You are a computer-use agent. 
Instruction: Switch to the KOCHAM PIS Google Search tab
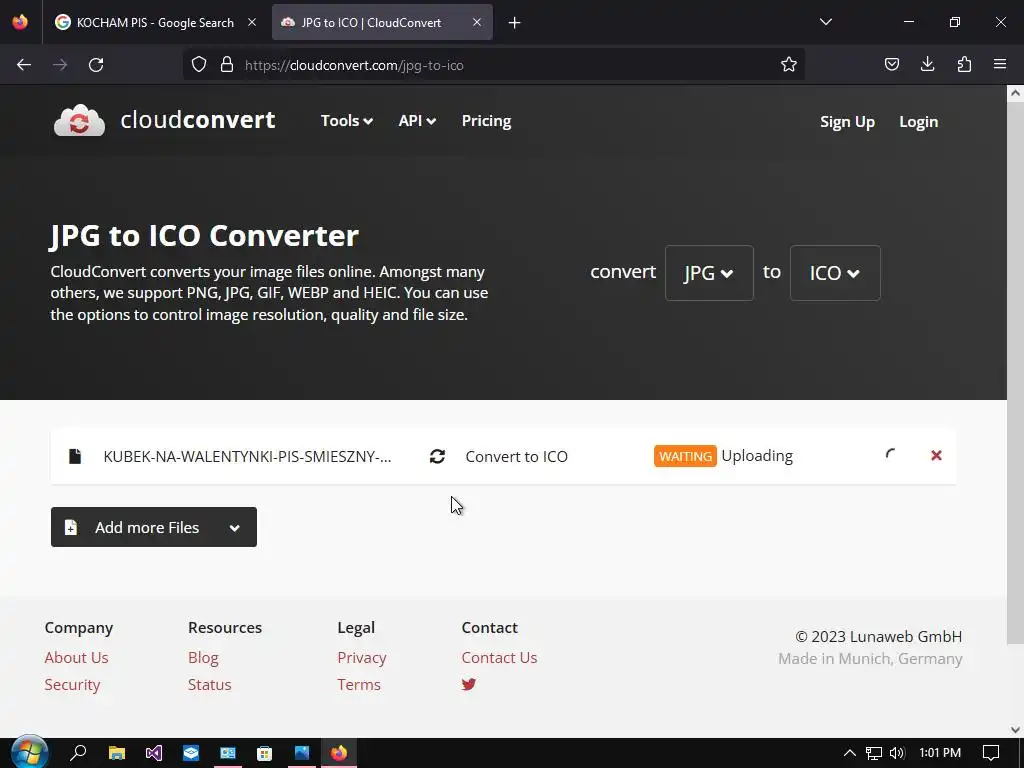tap(155, 23)
